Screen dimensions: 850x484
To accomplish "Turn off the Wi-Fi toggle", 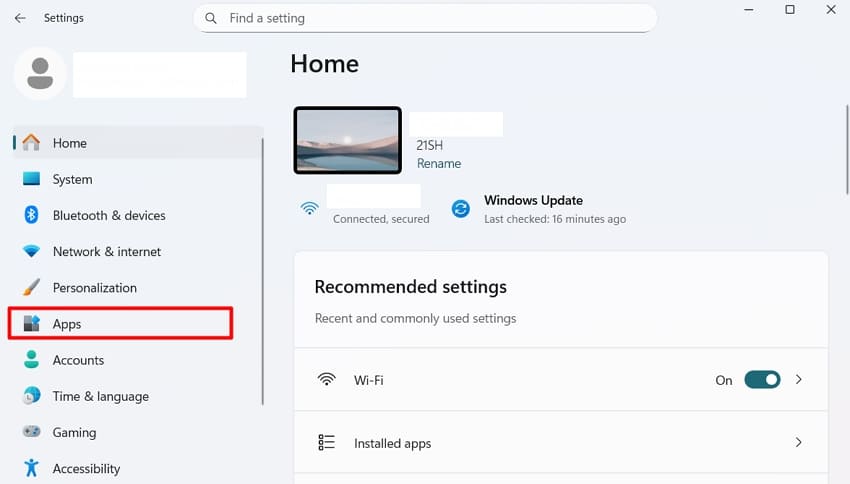I will [762, 379].
